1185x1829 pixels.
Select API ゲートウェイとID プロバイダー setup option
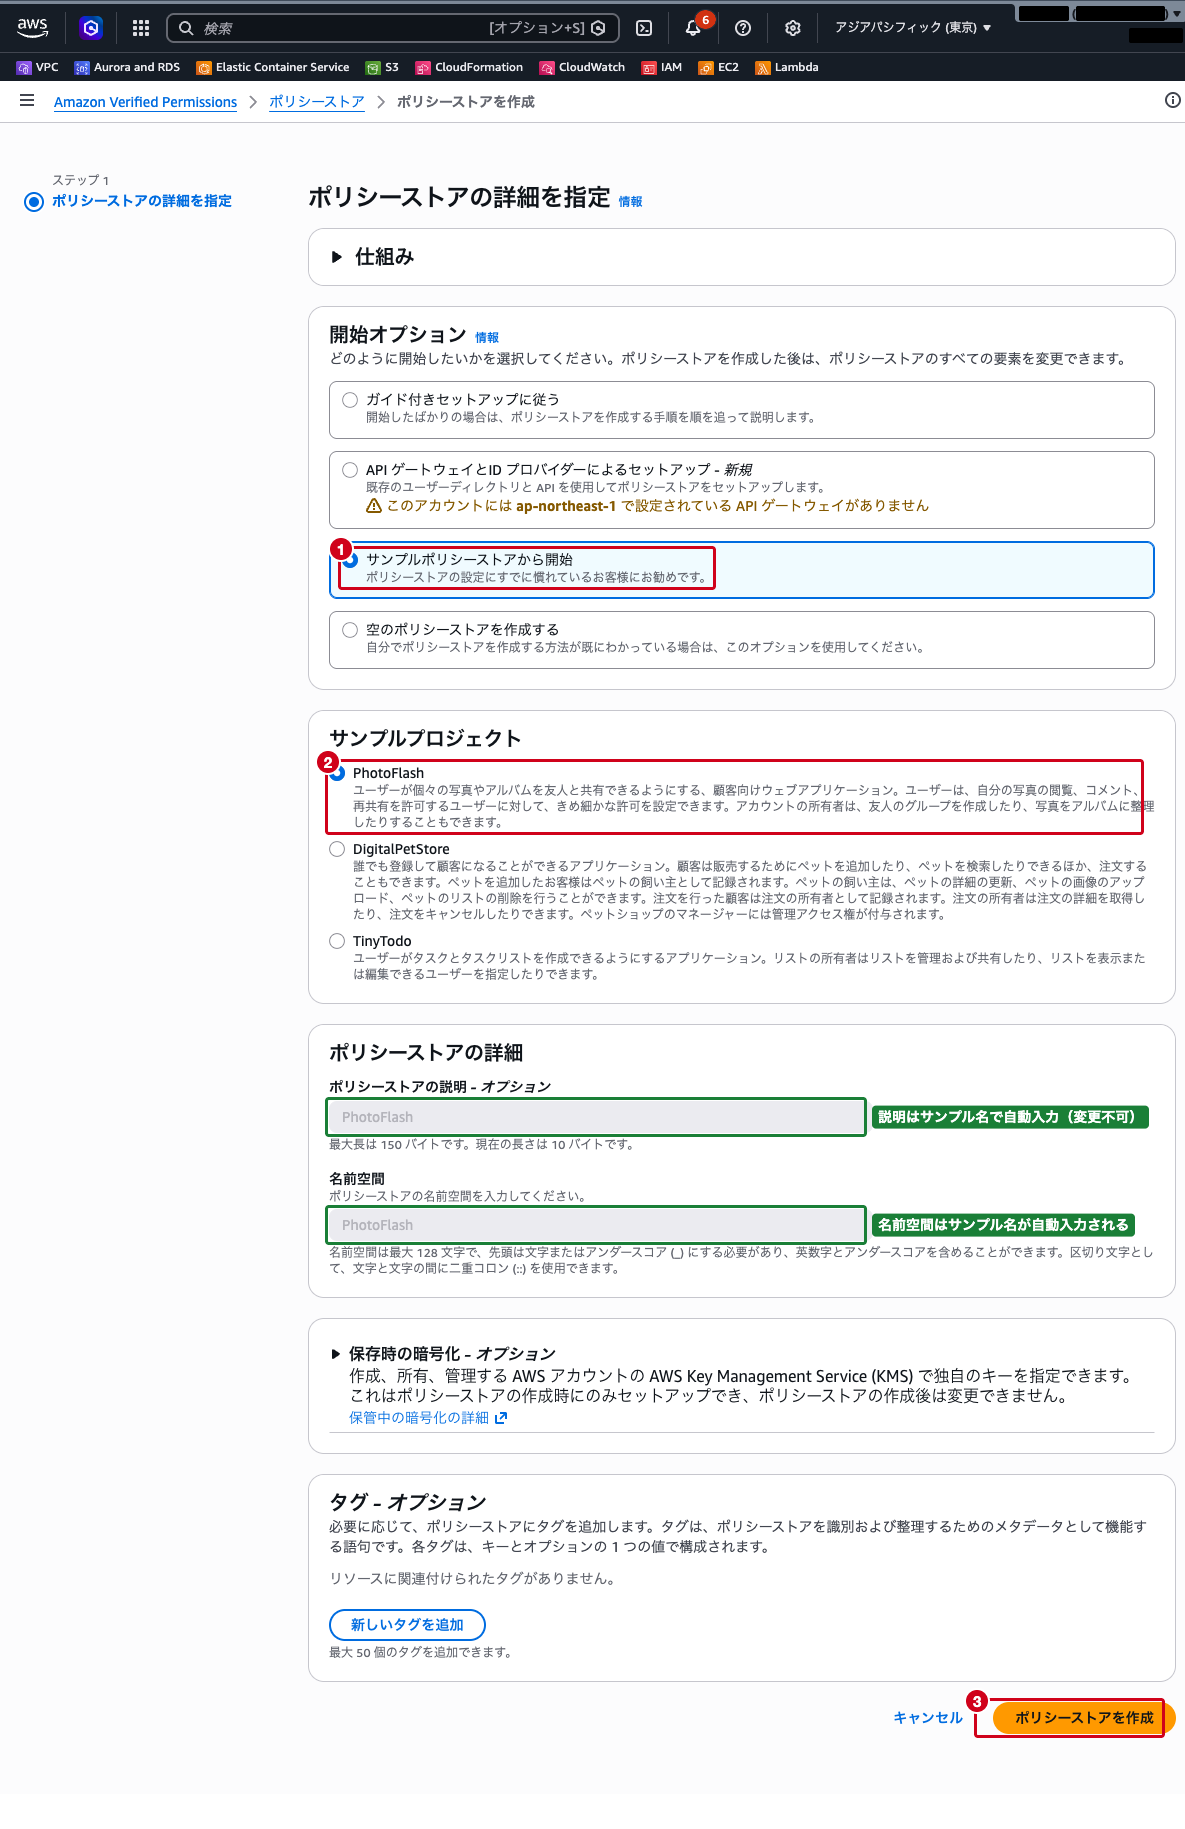click(x=350, y=470)
